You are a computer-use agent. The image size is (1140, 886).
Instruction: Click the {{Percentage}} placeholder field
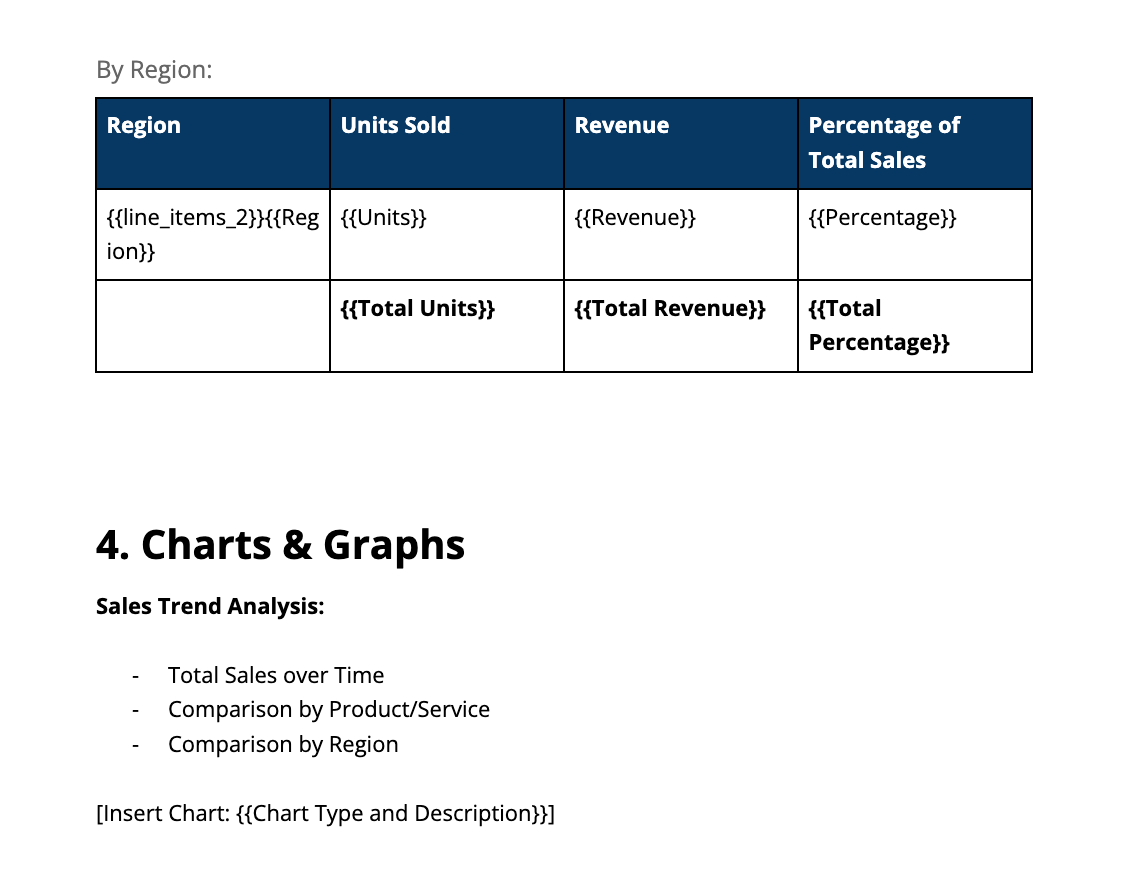[881, 217]
